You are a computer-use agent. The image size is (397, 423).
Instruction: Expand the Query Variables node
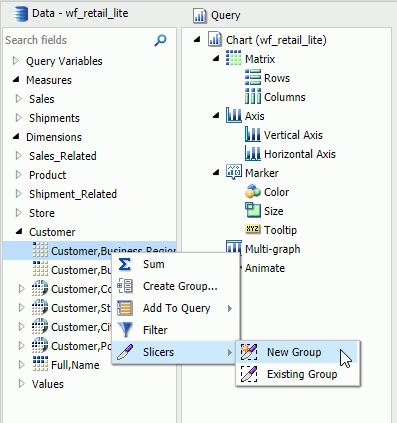click(15, 61)
